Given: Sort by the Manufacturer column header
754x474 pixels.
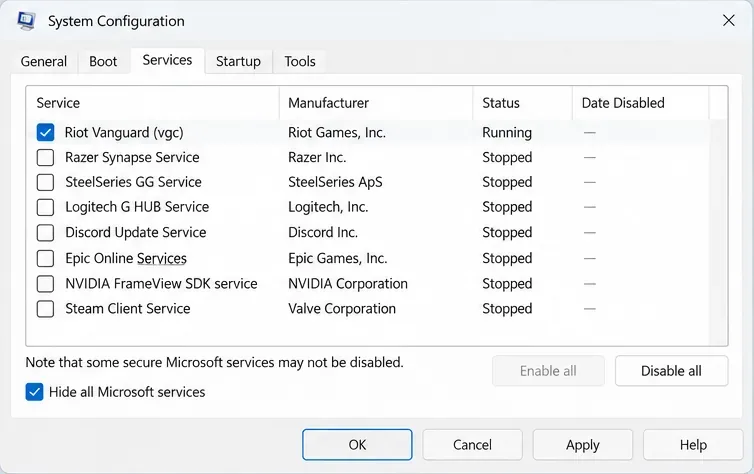Looking at the screenshot, I should (376, 103).
